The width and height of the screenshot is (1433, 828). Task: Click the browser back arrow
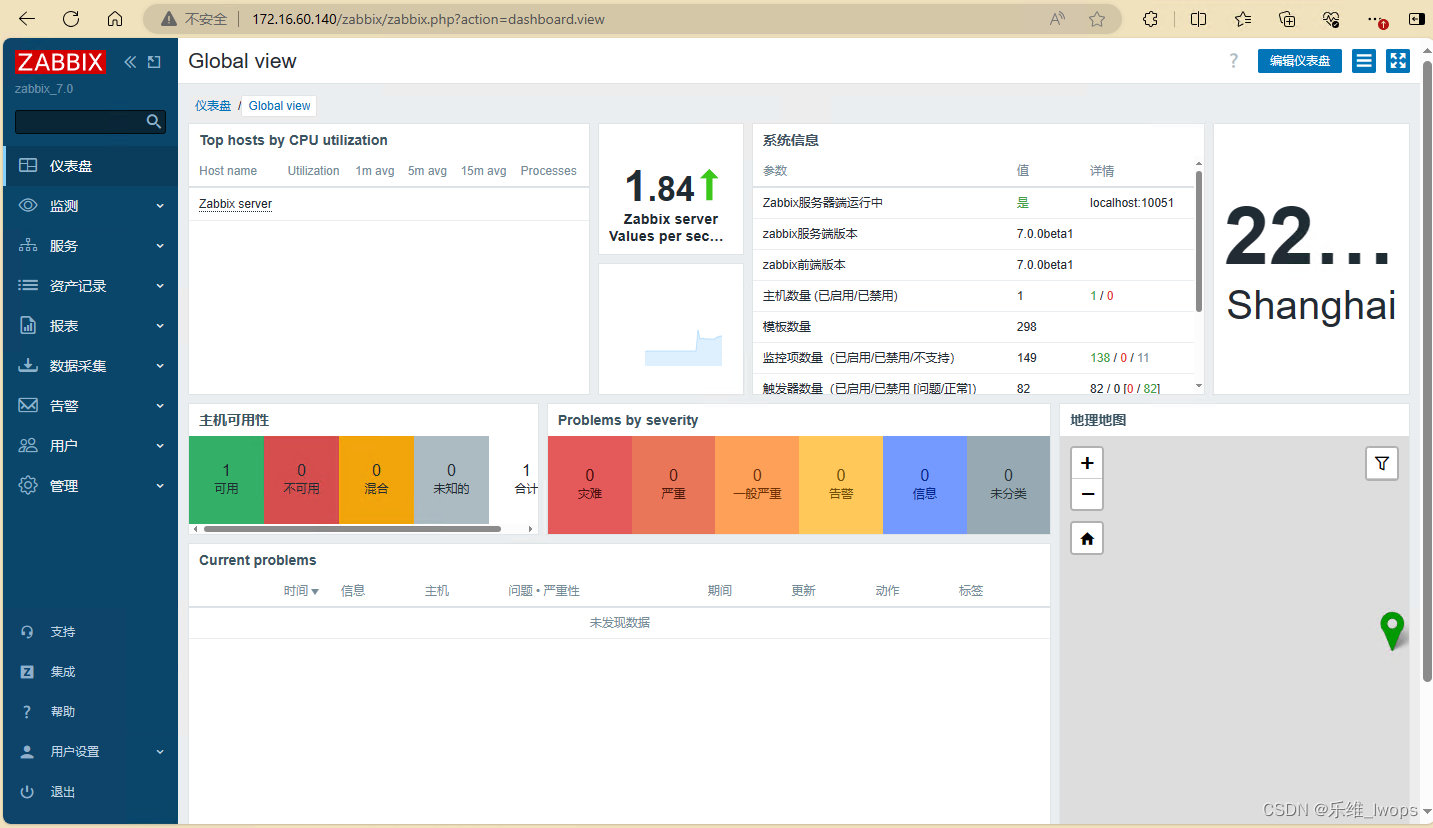click(x=27, y=19)
